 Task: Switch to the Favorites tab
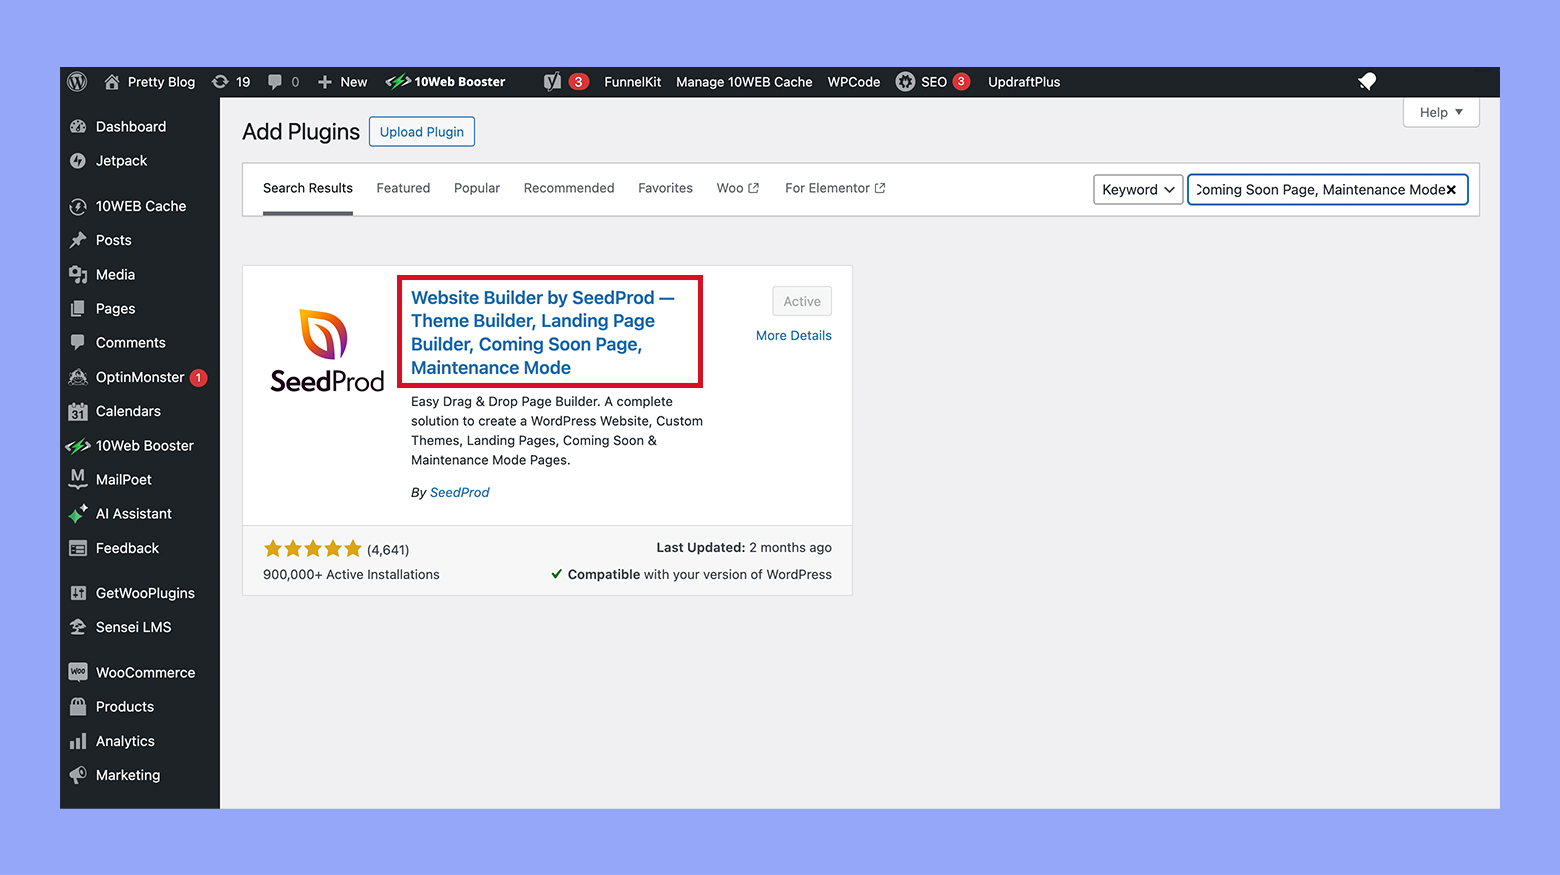coord(665,188)
